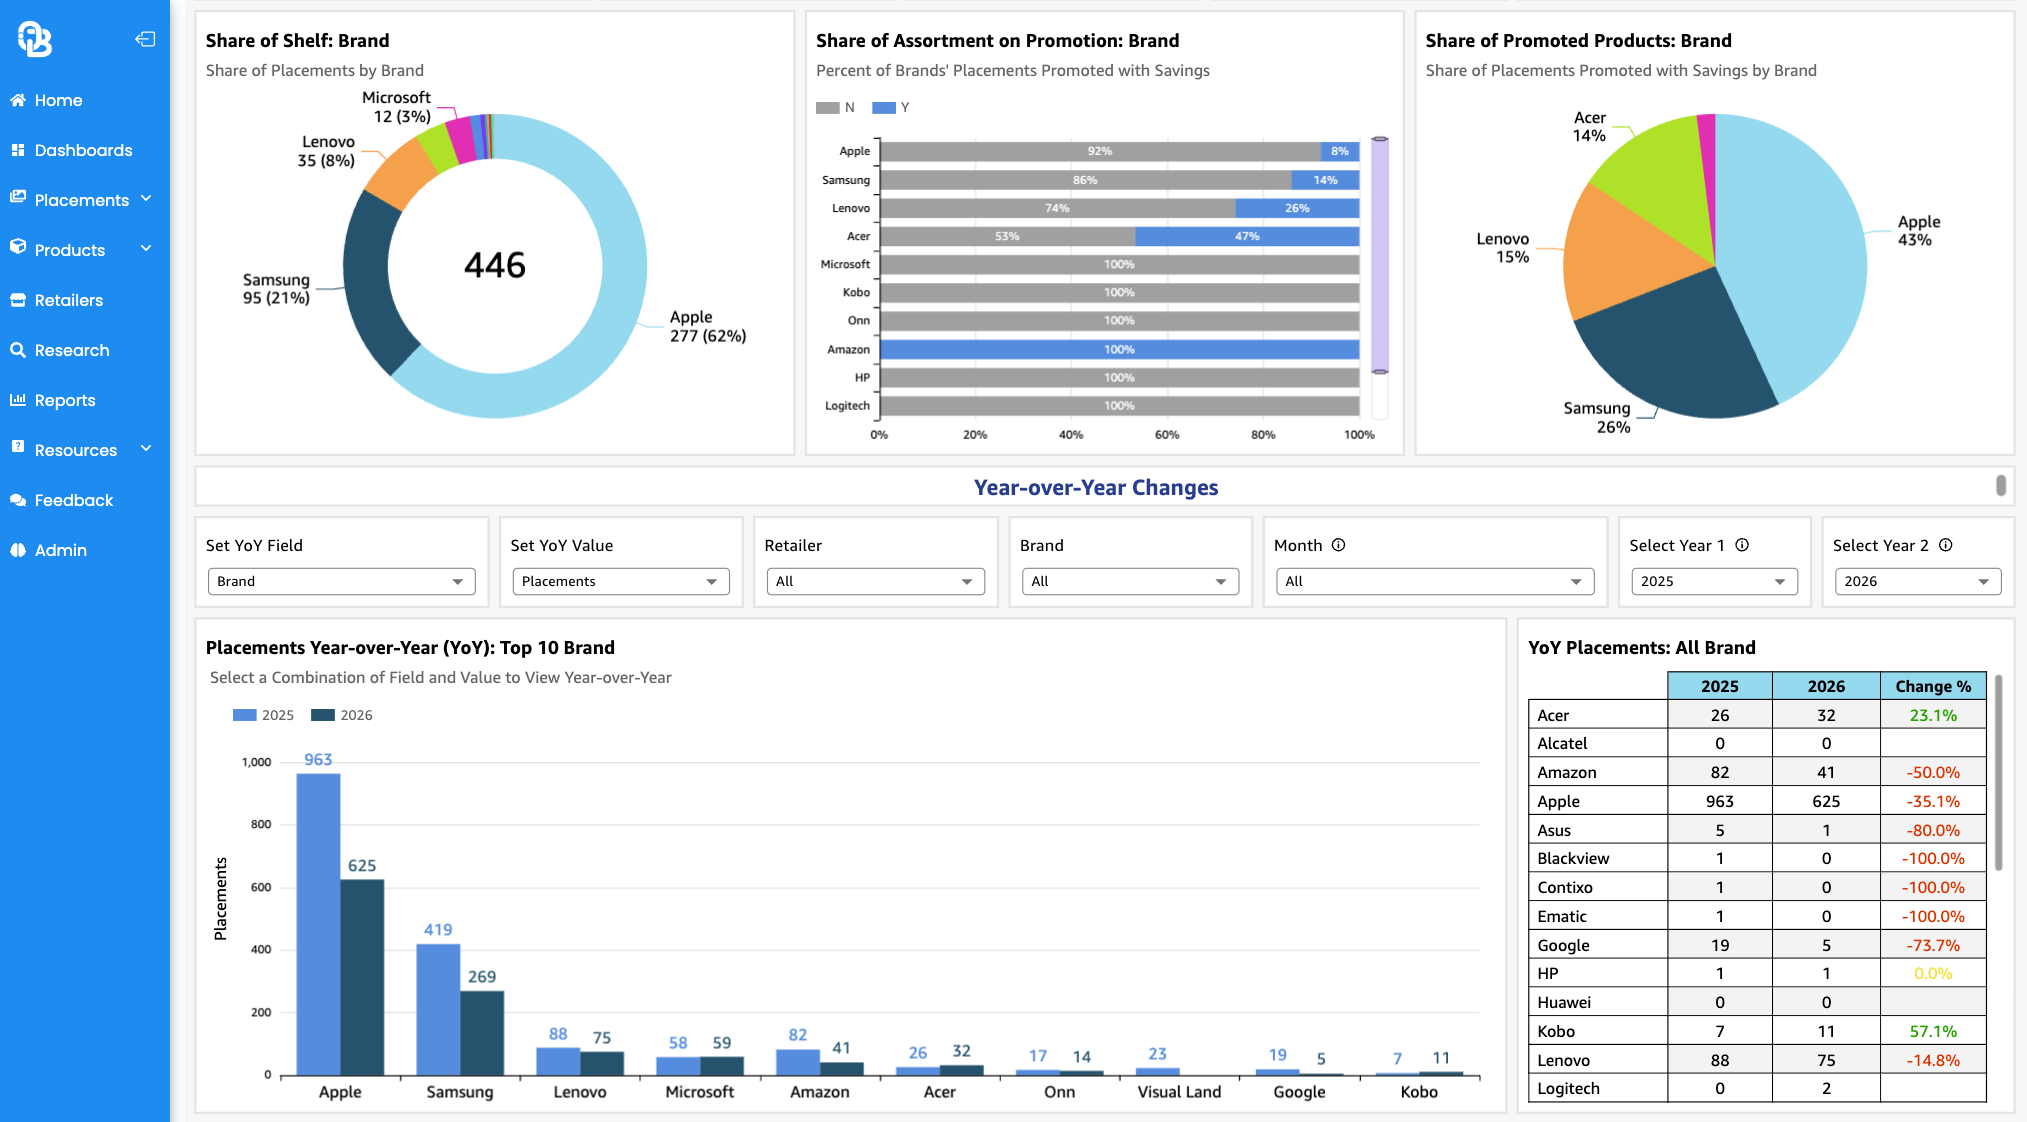Click the Feedback chat bubbles icon
2027x1122 pixels.
tap(18, 500)
